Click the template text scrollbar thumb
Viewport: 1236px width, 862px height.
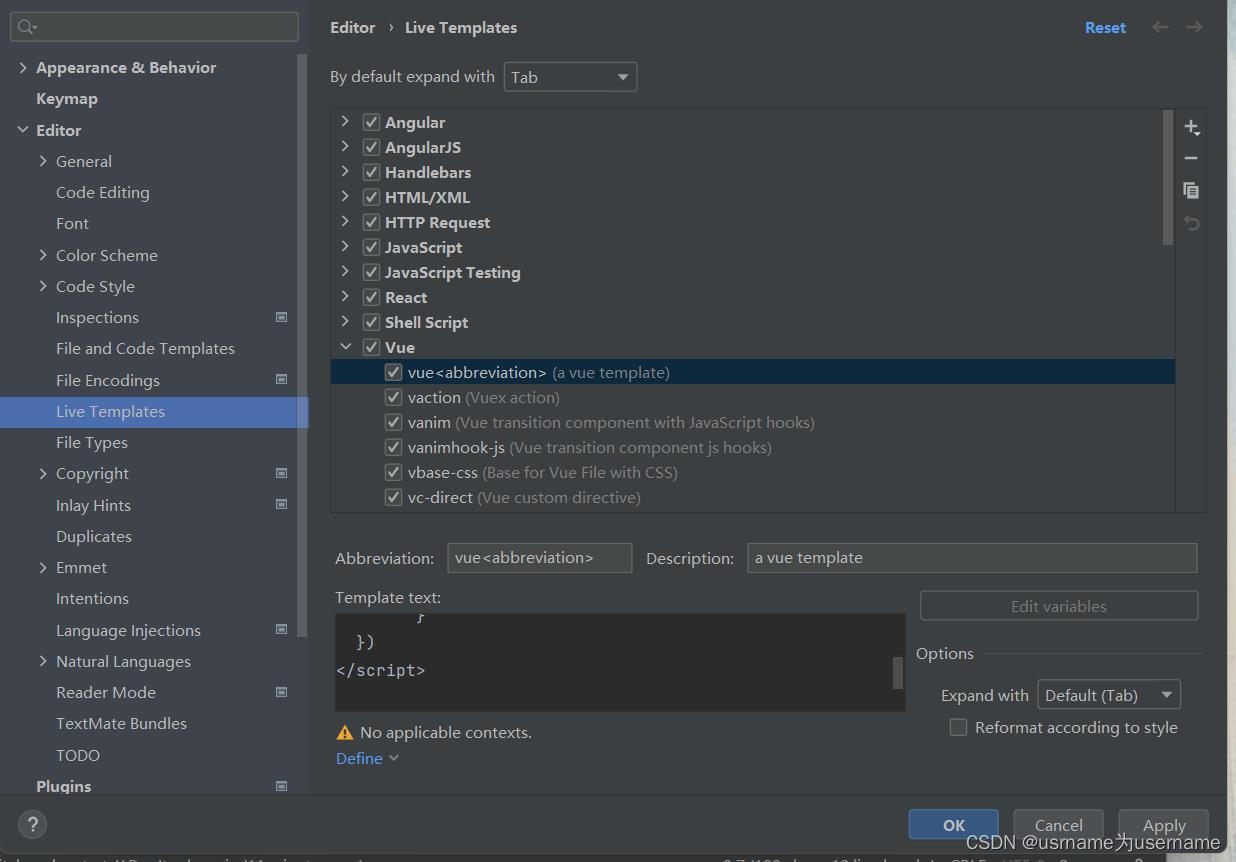tap(897, 673)
